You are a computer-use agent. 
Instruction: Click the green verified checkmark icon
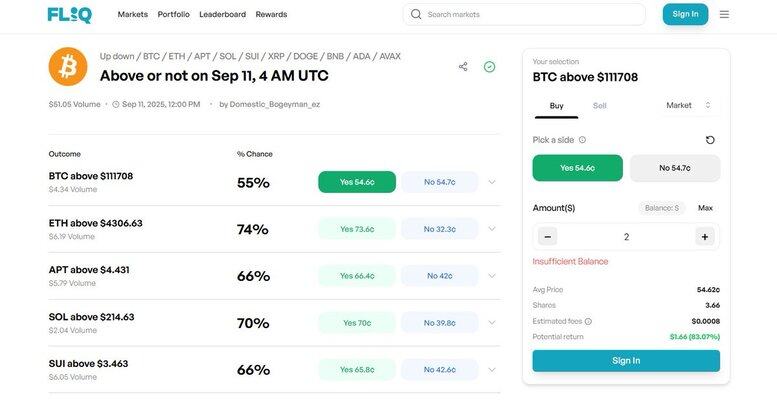point(490,66)
